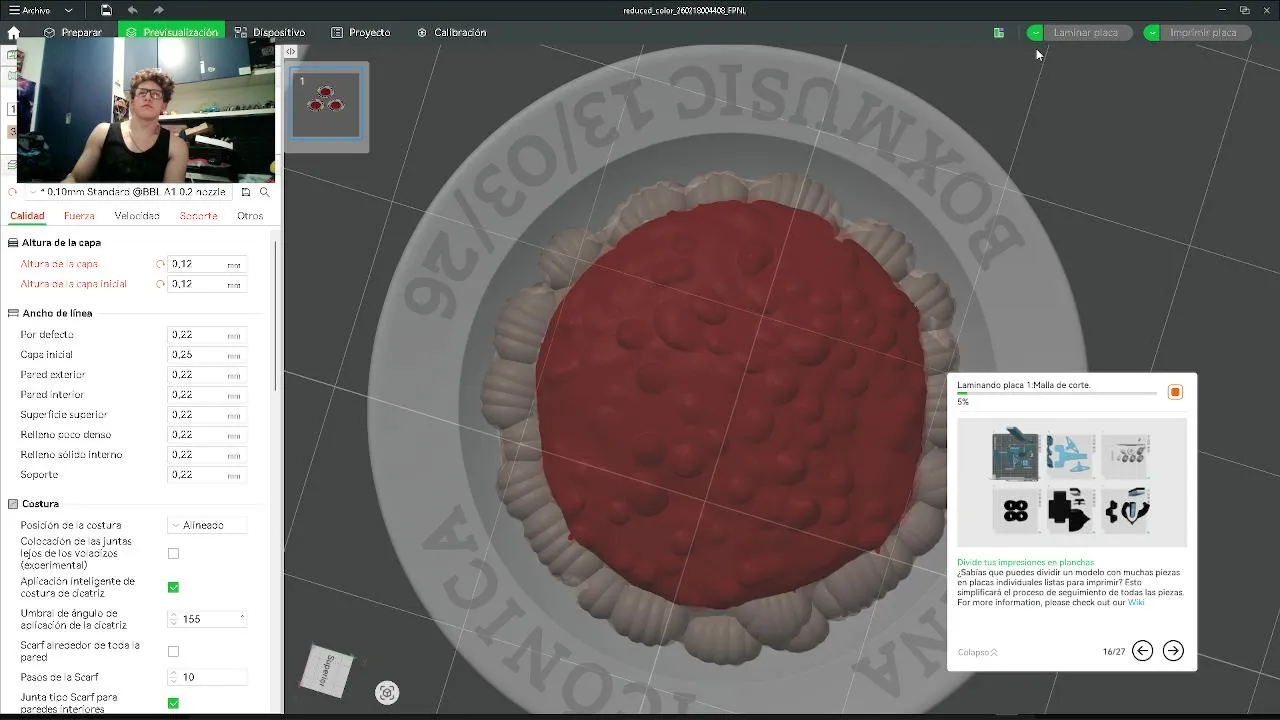Stop slicing with the orange stop button
This screenshot has width=1280, height=720.
pyautogui.click(x=1175, y=392)
